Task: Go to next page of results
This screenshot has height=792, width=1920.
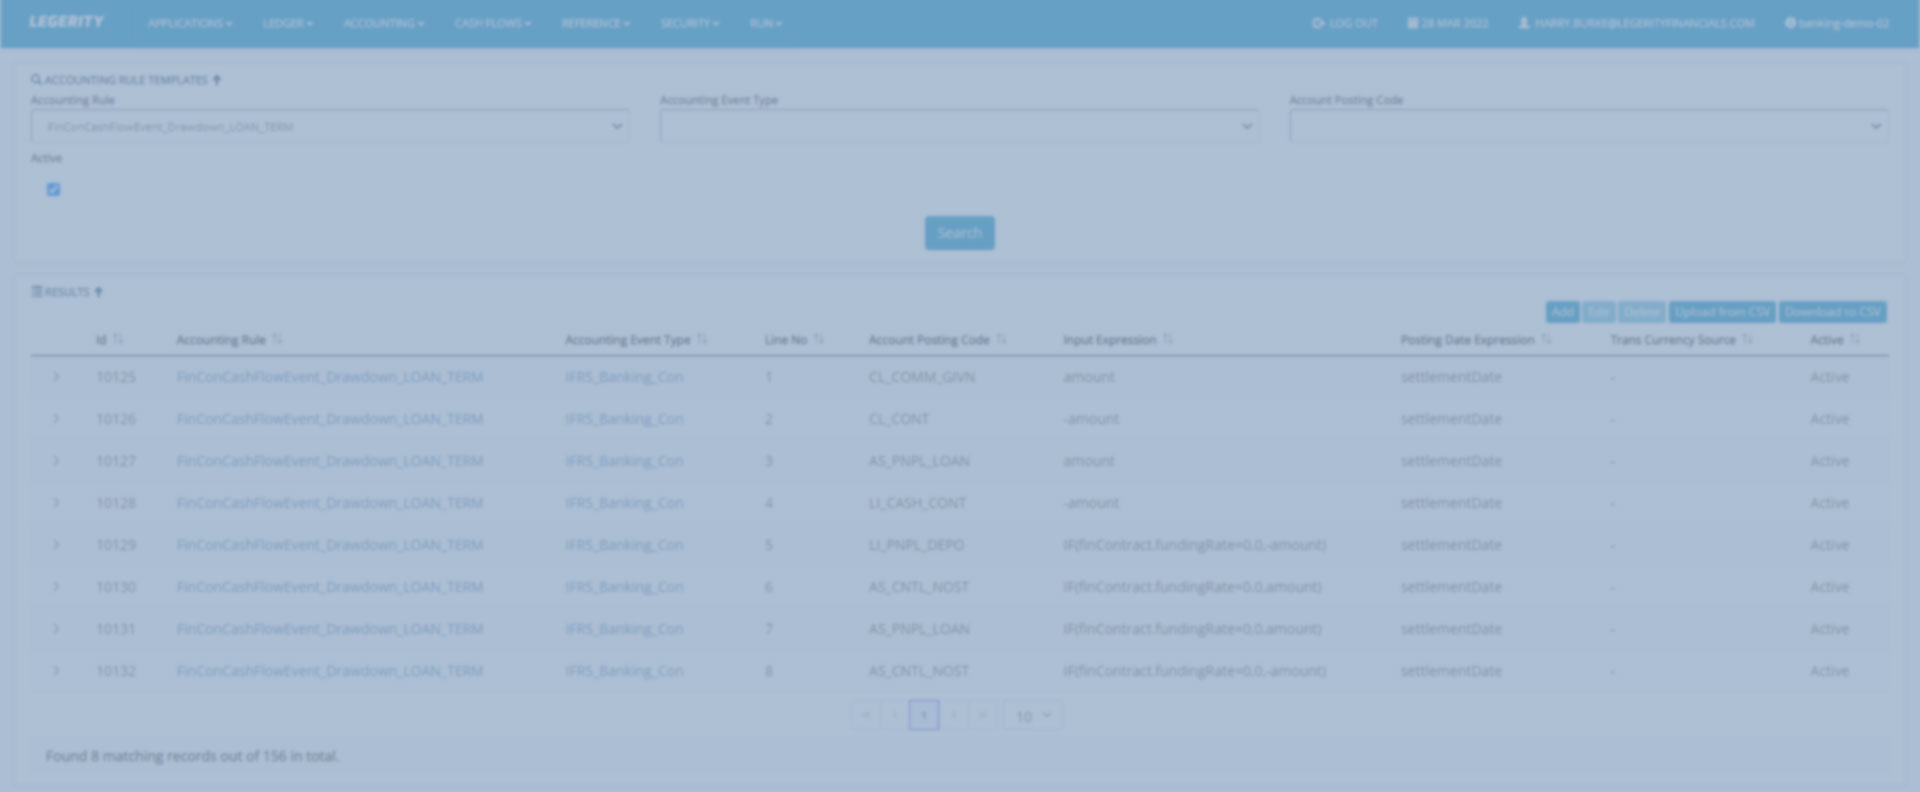Action: tap(954, 715)
